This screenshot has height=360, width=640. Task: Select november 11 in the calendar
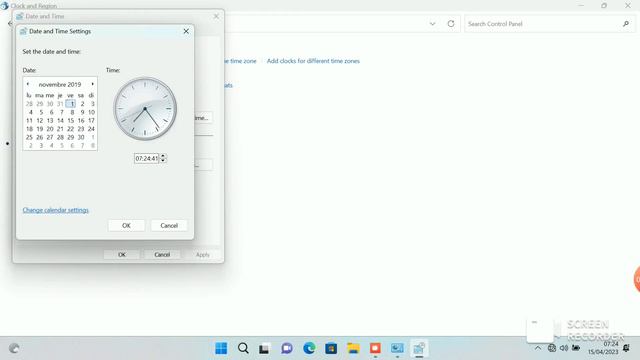[x=29, y=120]
